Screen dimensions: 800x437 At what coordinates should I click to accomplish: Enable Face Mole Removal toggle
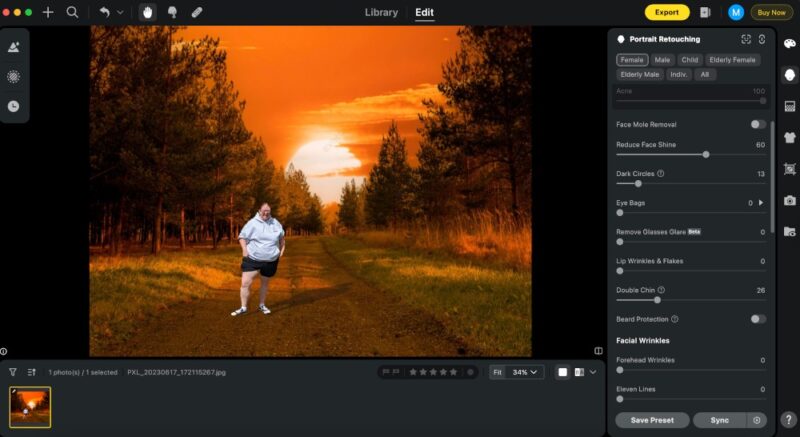tap(758, 124)
